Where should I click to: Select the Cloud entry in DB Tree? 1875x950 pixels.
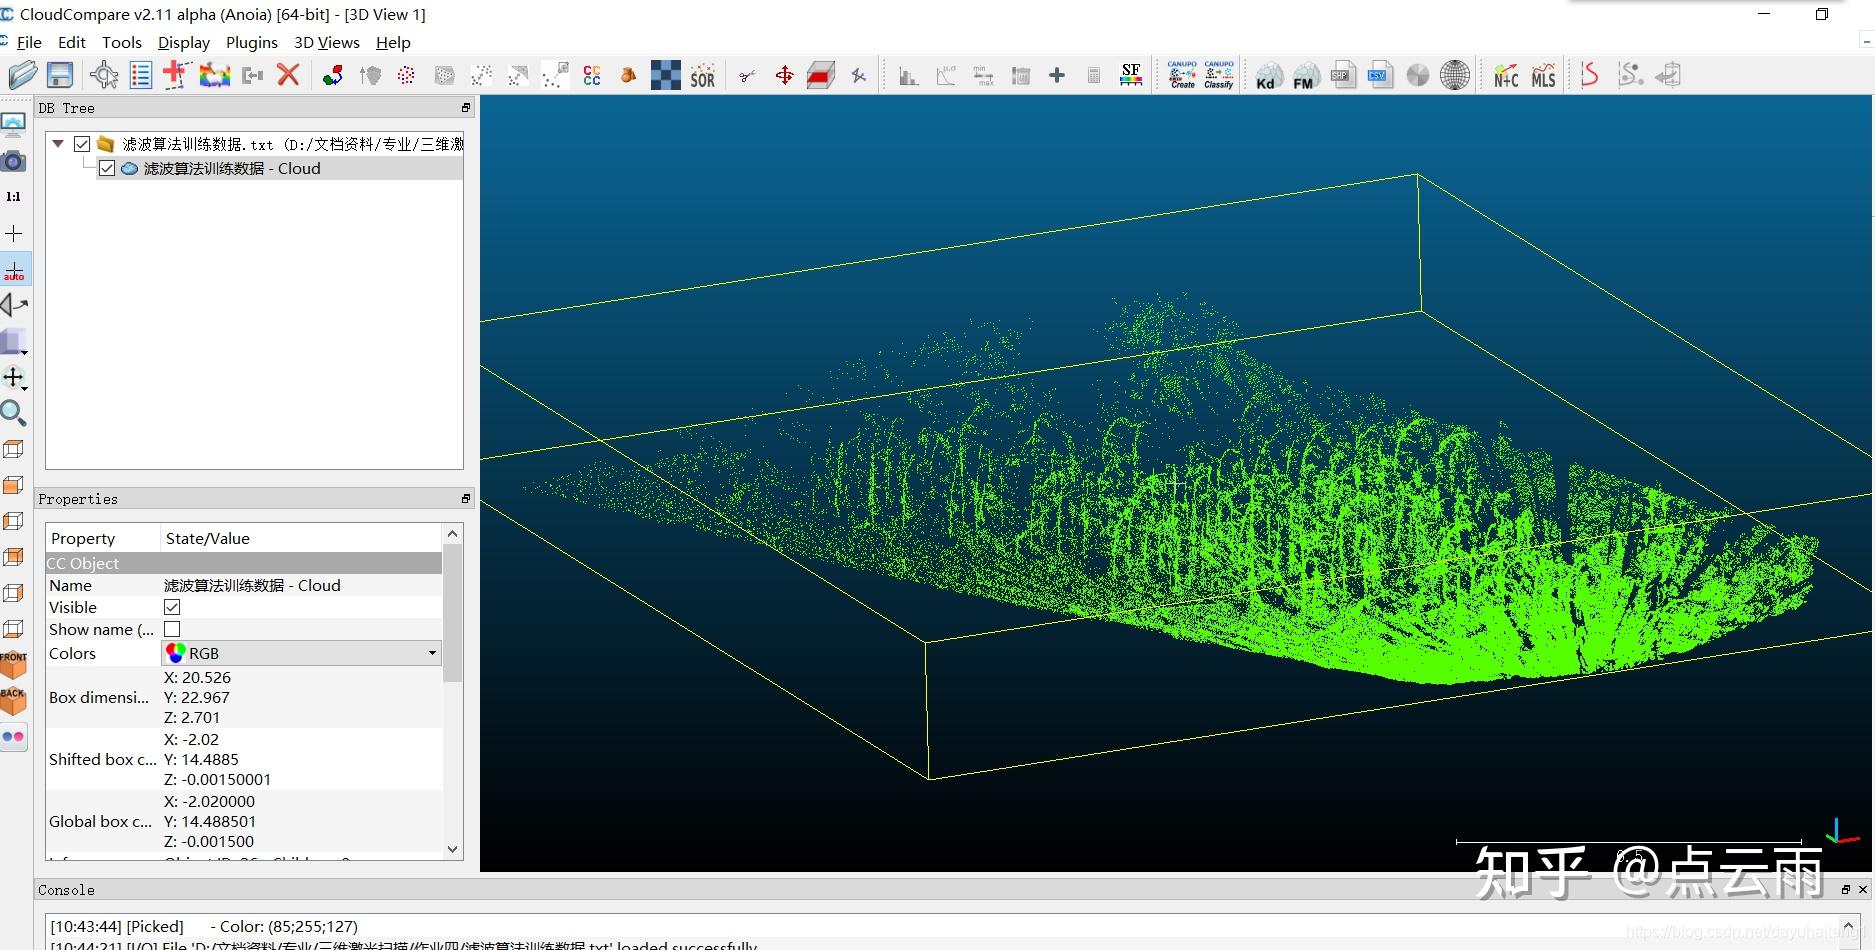tap(231, 169)
